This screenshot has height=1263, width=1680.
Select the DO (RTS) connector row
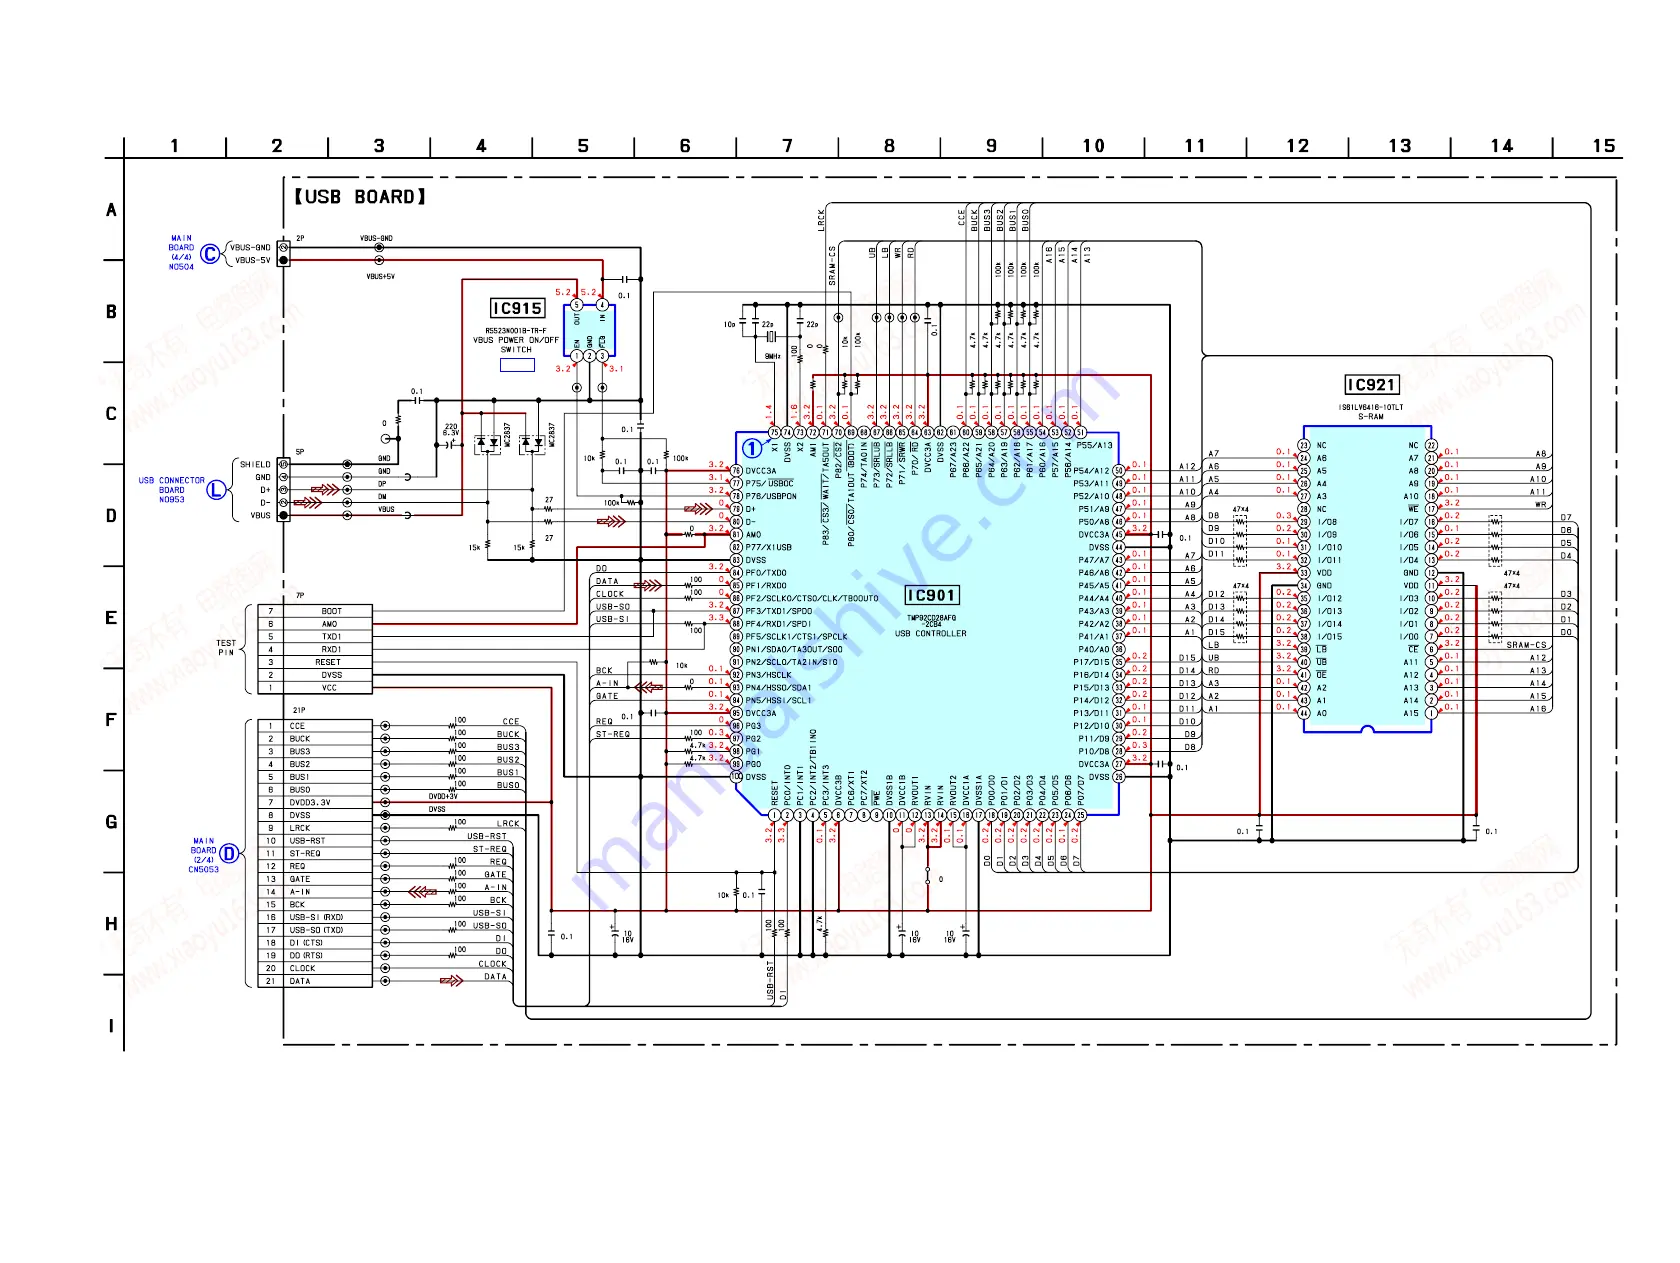click(315, 955)
